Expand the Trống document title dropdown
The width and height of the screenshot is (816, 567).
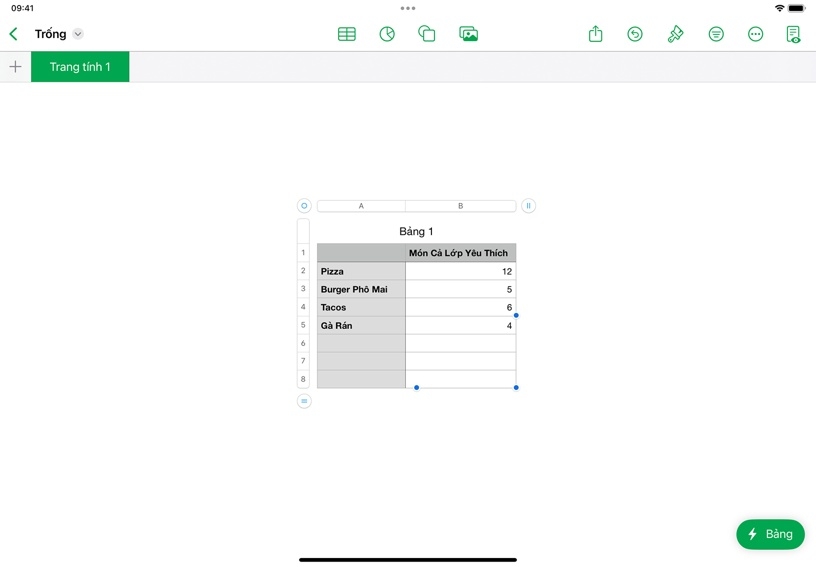pyautogui.click(x=78, y=34)
